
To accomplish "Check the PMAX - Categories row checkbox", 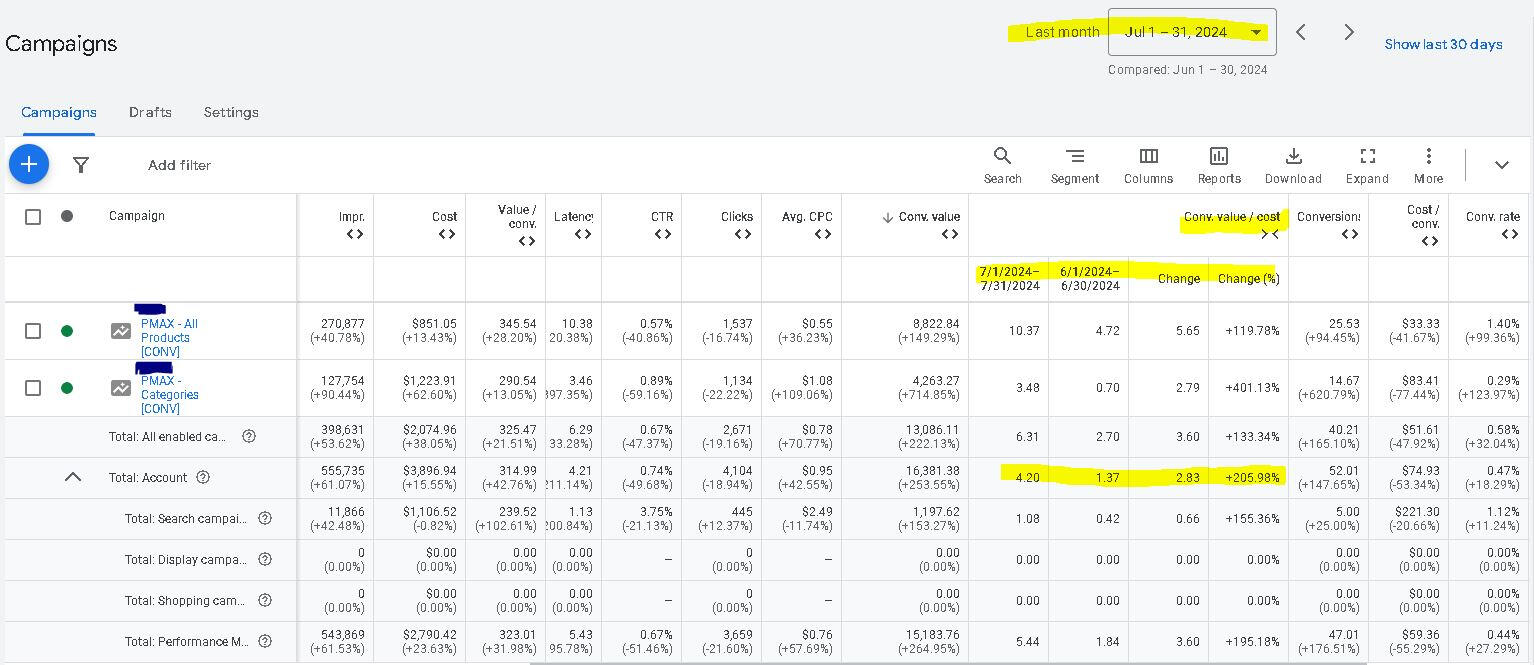I will [x=33, y=388].
